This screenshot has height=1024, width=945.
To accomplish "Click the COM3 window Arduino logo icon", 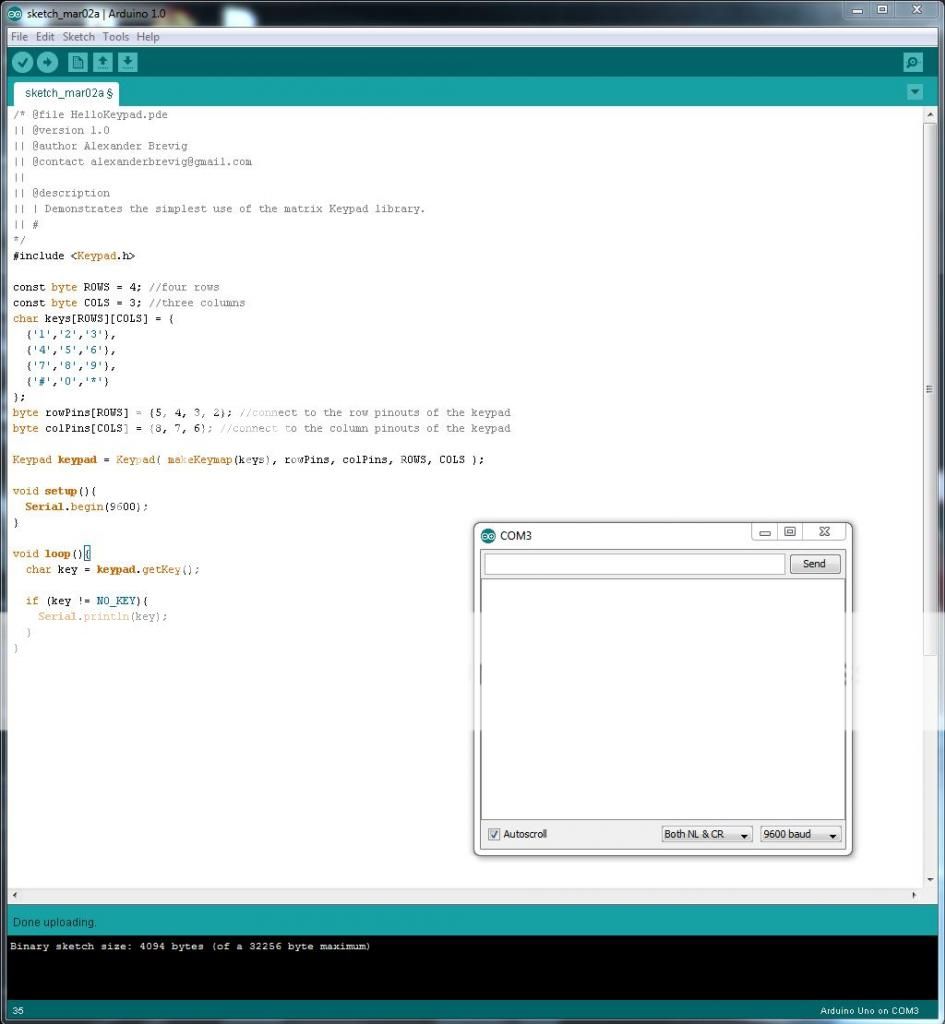I will (488, 536).
